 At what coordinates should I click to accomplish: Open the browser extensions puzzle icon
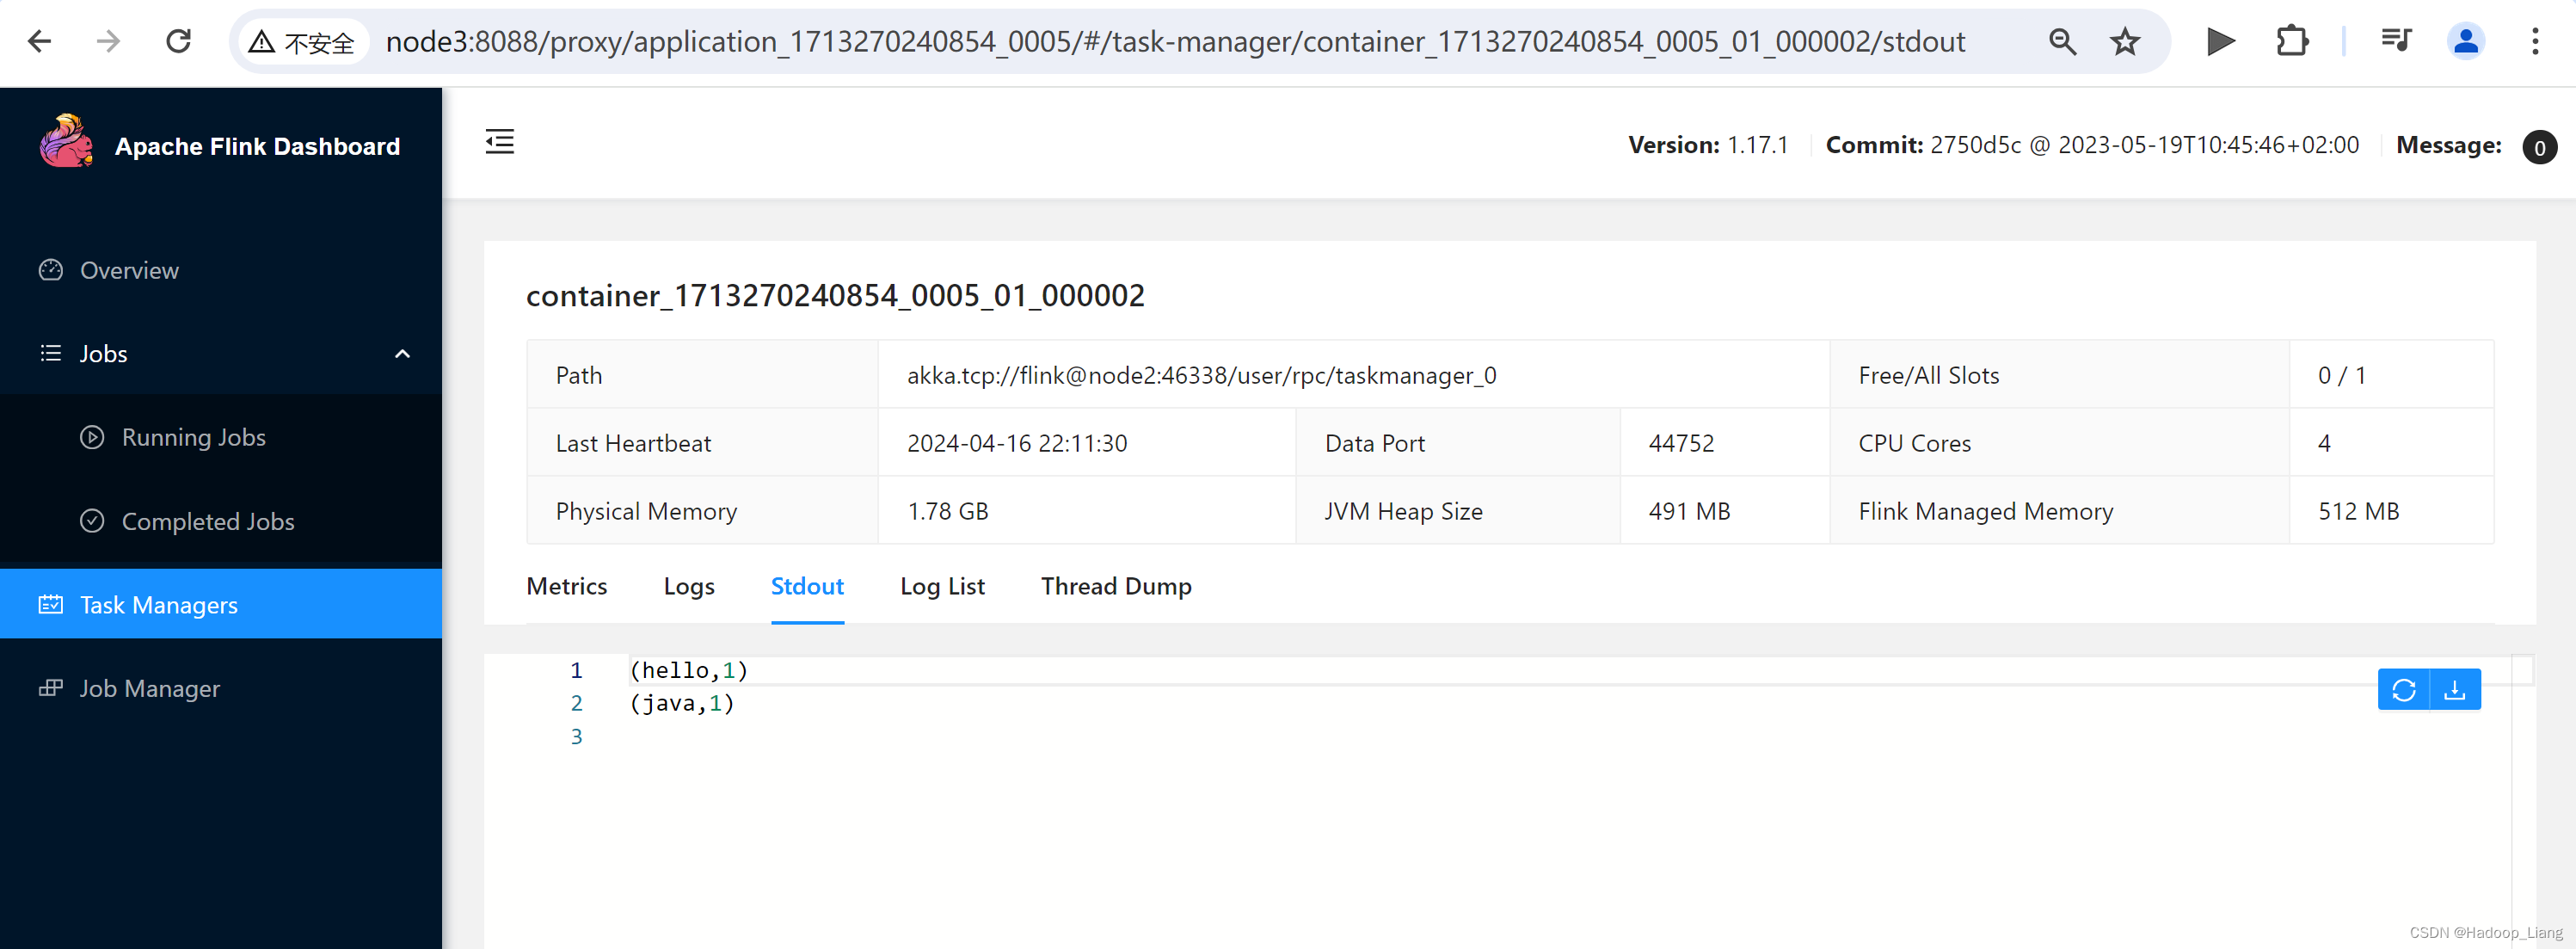(2291, 41)
